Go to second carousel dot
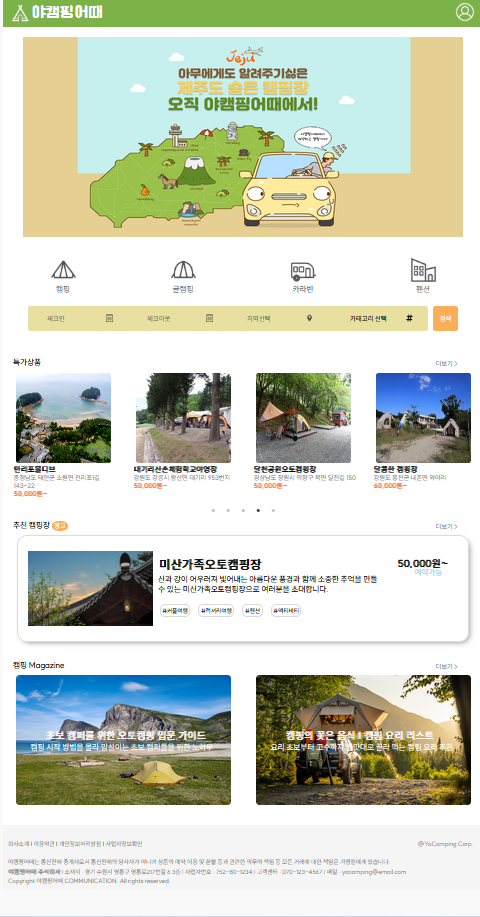 click(228, 510)
